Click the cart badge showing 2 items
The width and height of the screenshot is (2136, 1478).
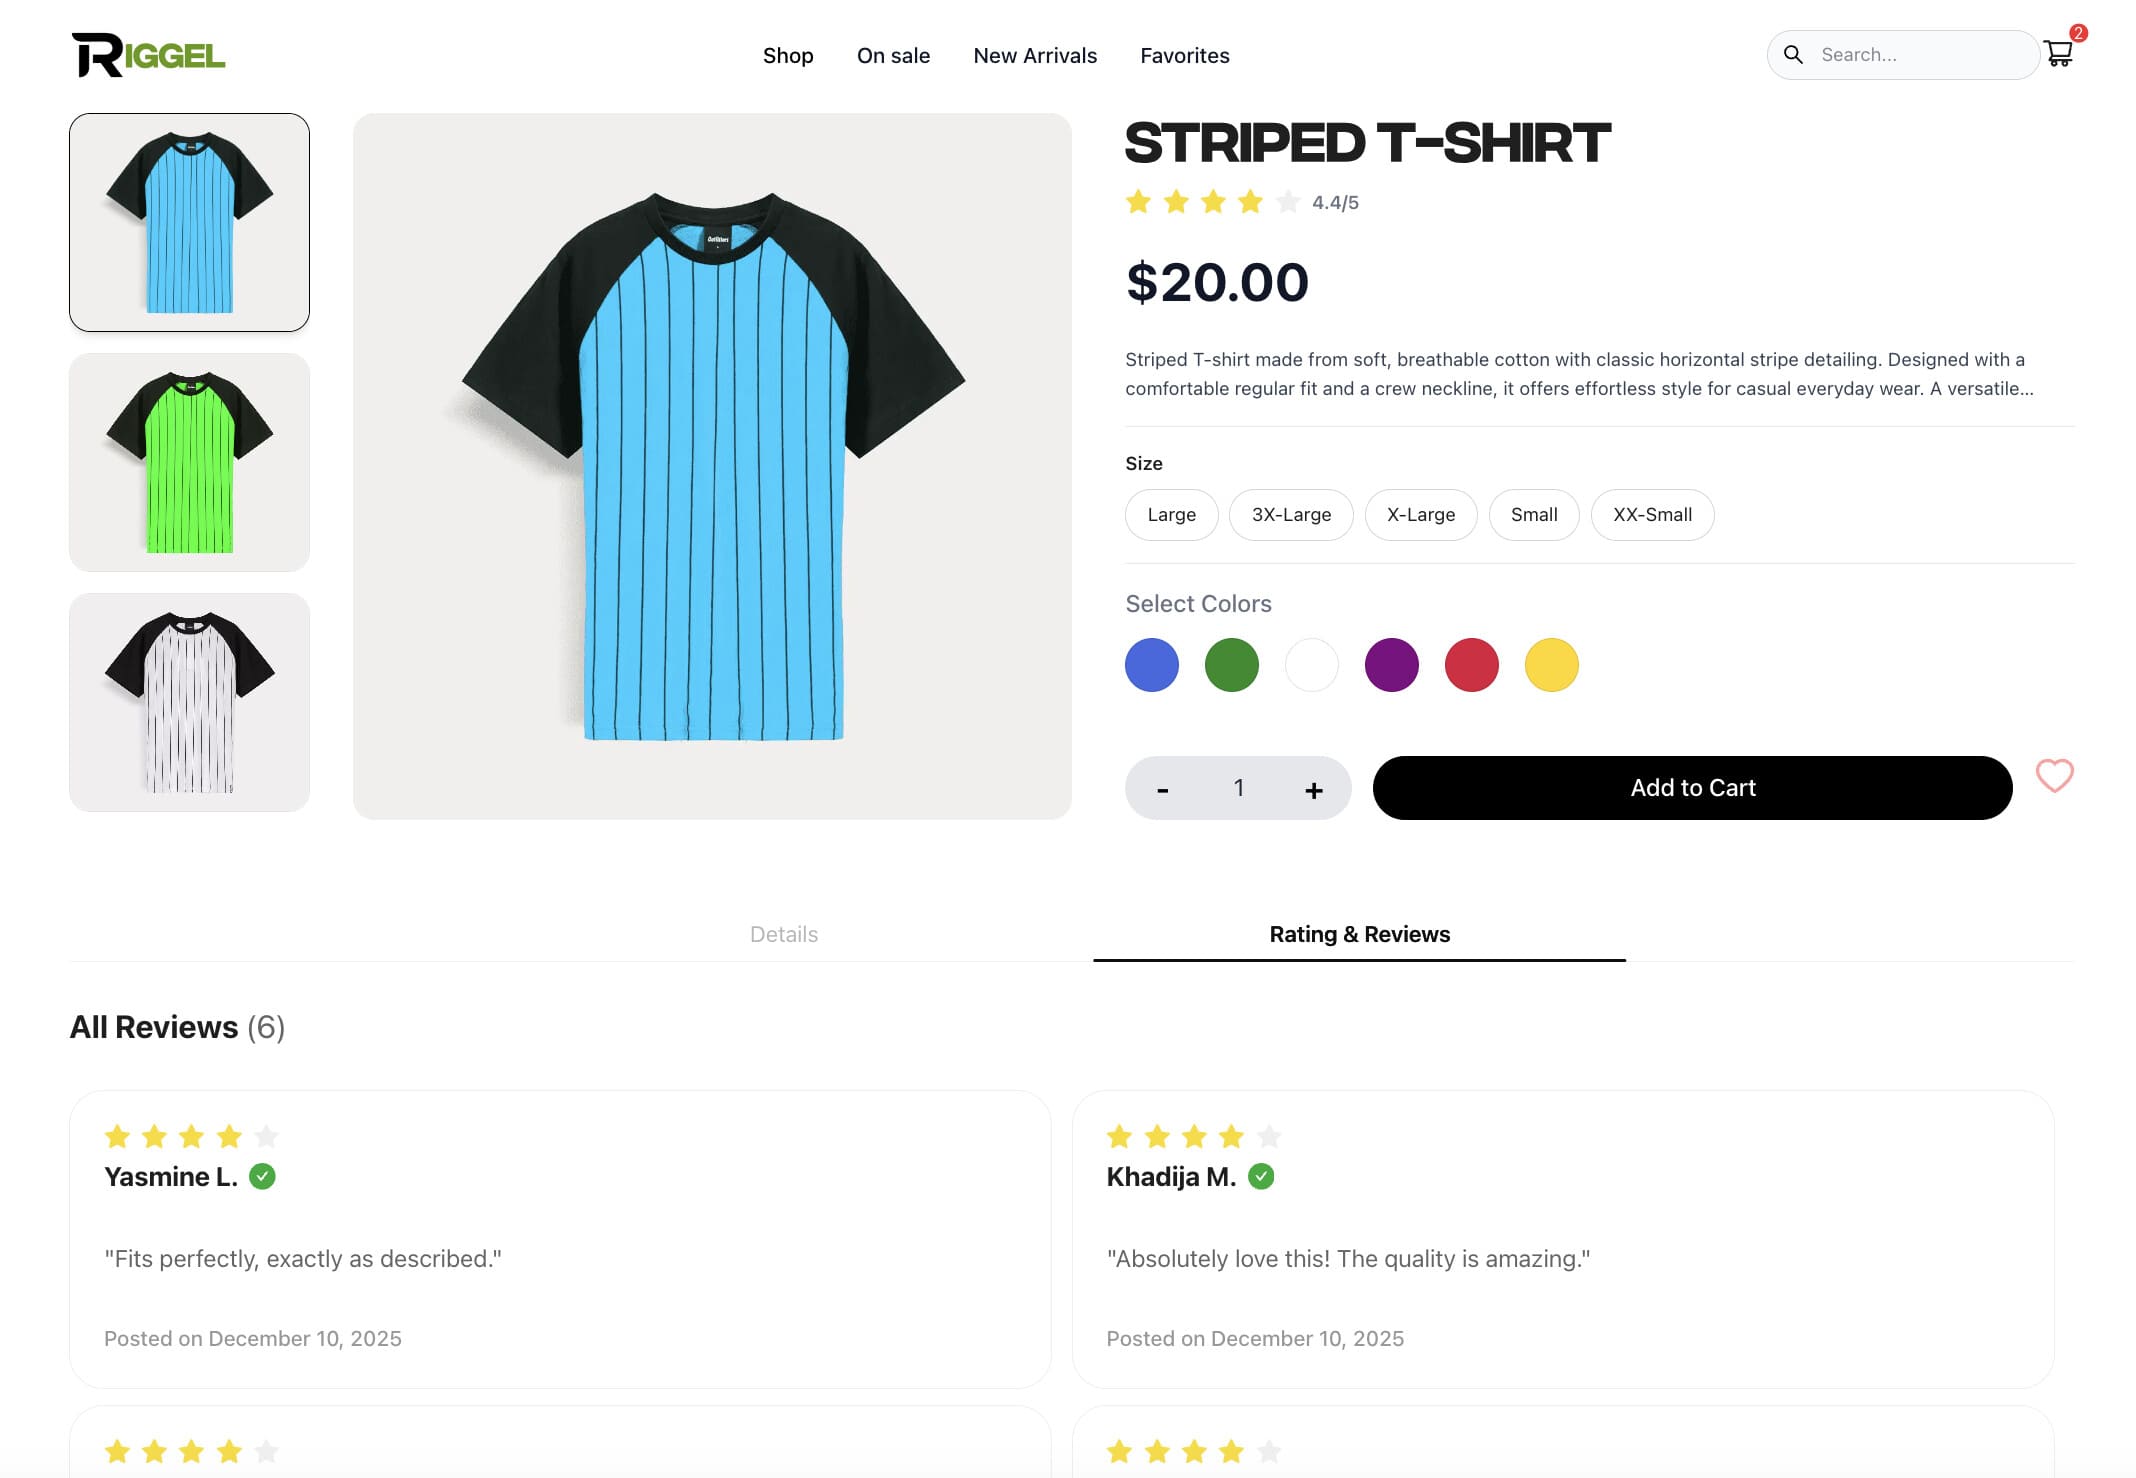[x=2080, y=32]
